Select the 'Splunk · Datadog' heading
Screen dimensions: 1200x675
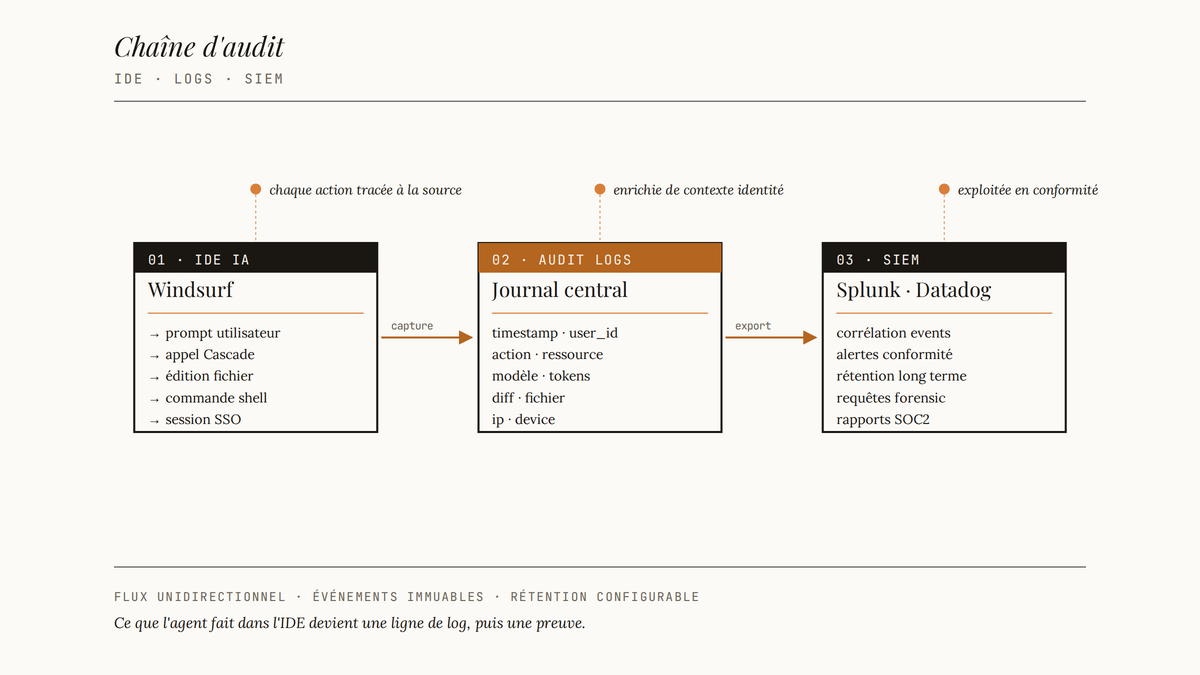914,291
